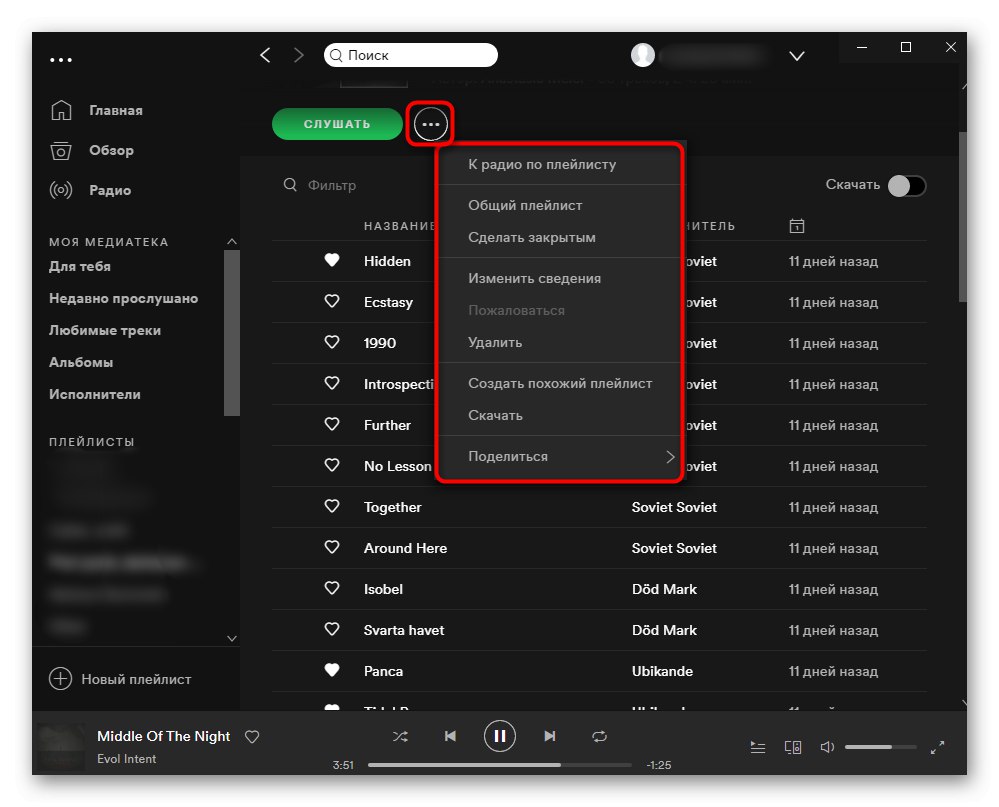Open Evol Intent artist link
999x807 pixels.
pyautogui.click(x=126, y=759)
